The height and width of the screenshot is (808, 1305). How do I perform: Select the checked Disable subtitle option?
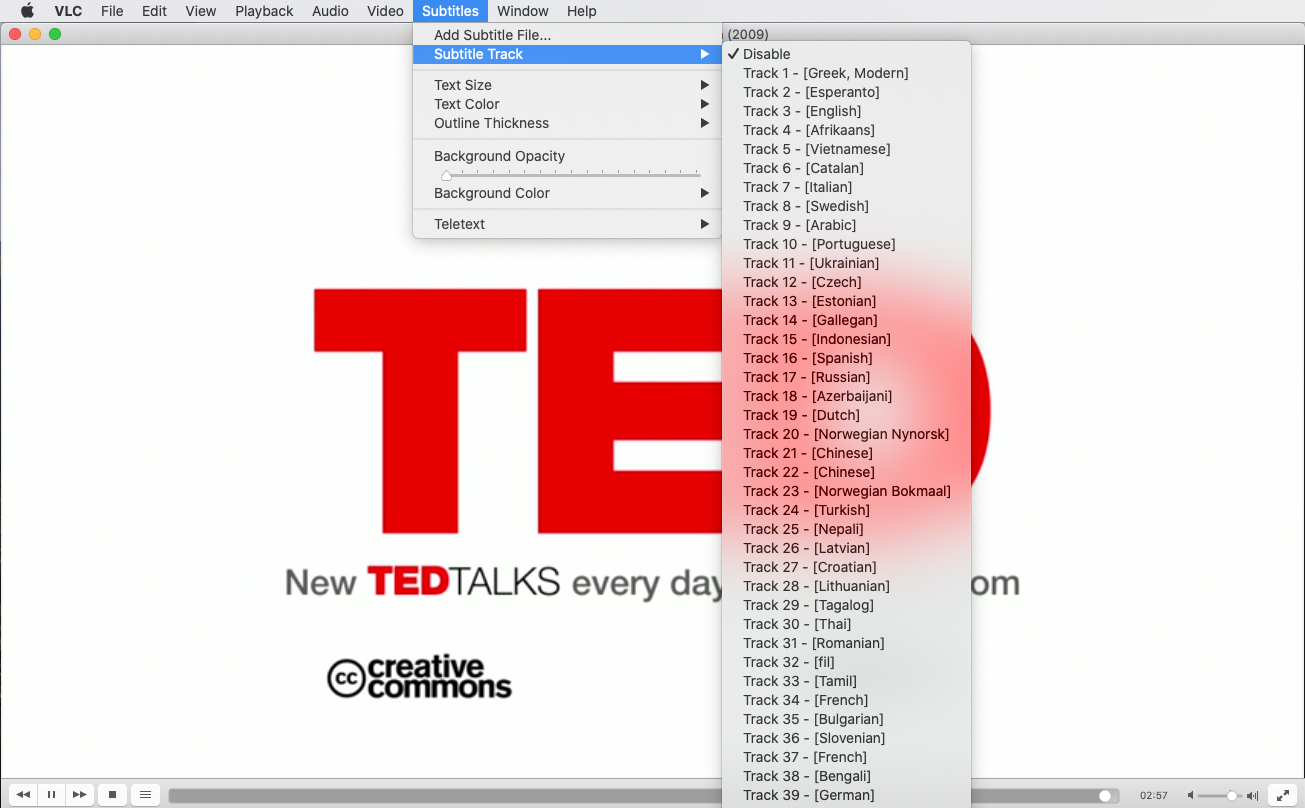tap(846, 54)
